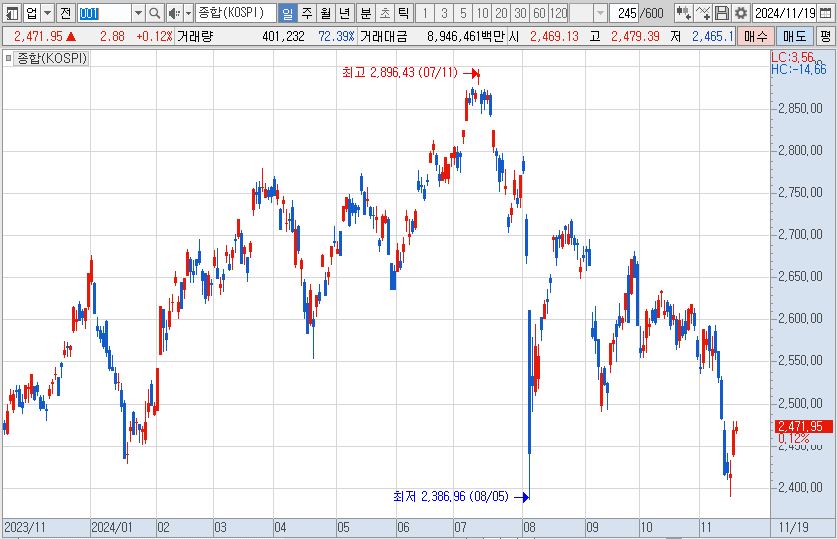This screenshot has height=539, width=837.
Task: Select interval 3 button
Action: coord(444,13)
